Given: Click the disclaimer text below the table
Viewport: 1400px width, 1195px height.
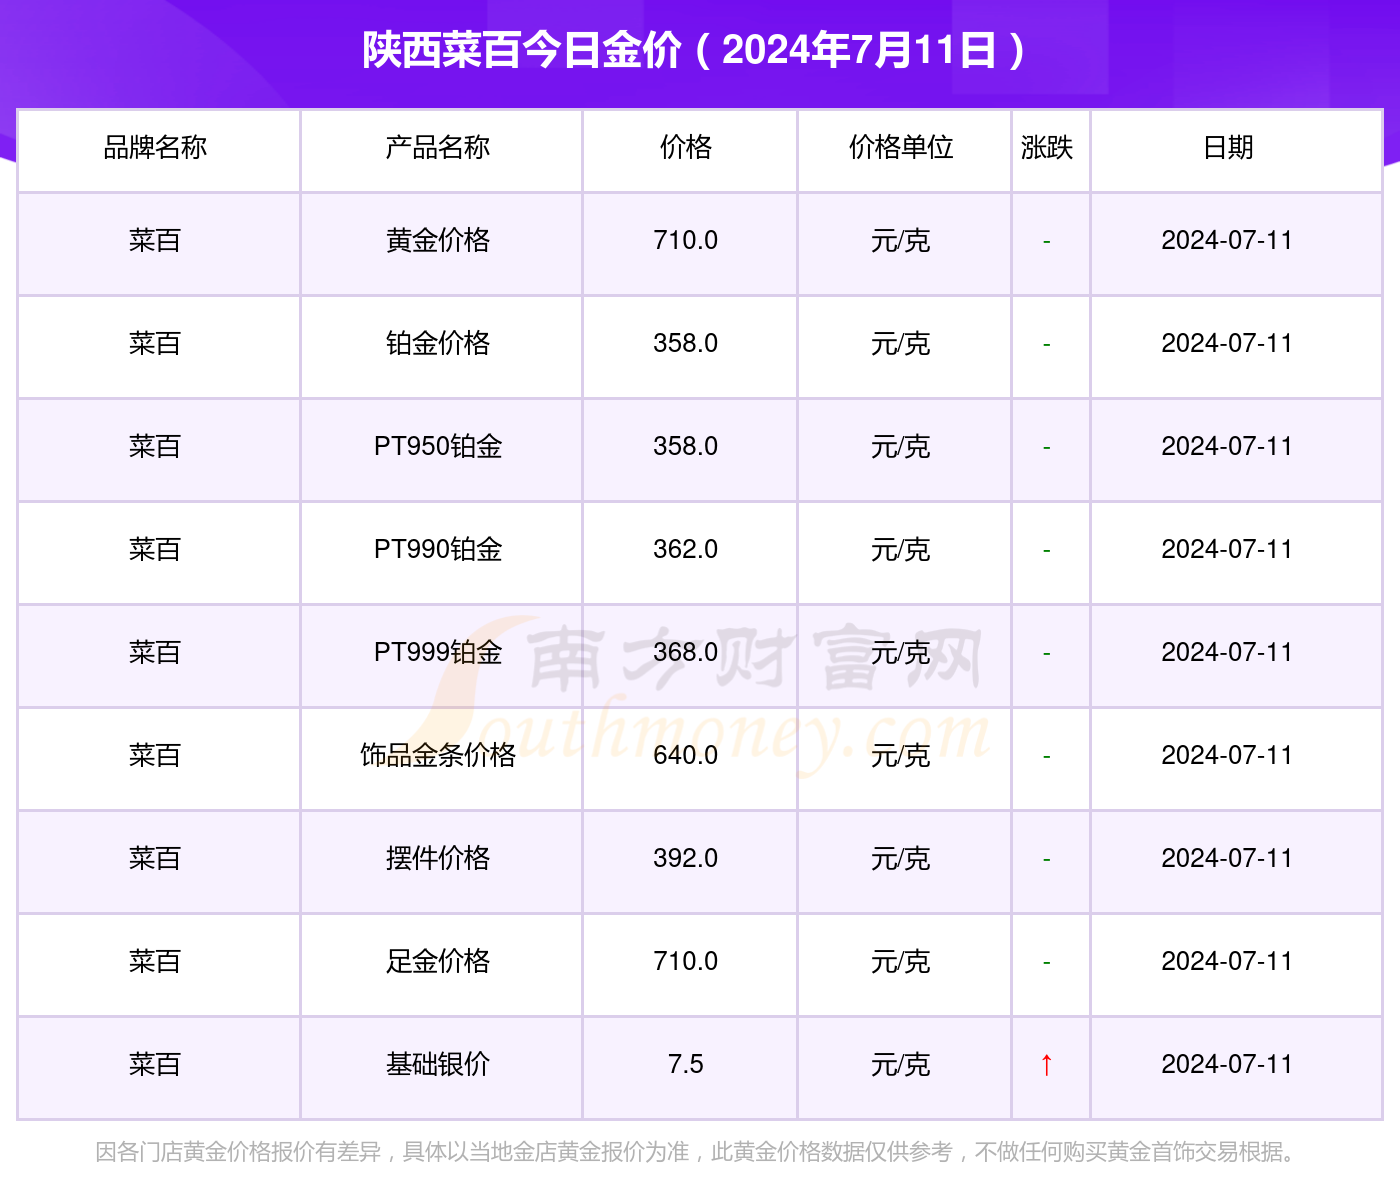Looking at the screenshot, I should (698, 1153).
